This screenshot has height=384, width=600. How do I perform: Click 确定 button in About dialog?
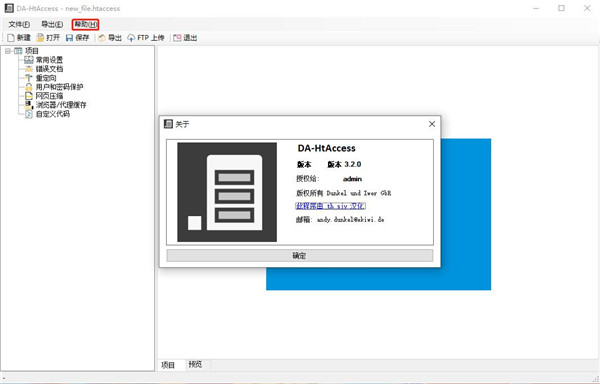click(300, 255)
